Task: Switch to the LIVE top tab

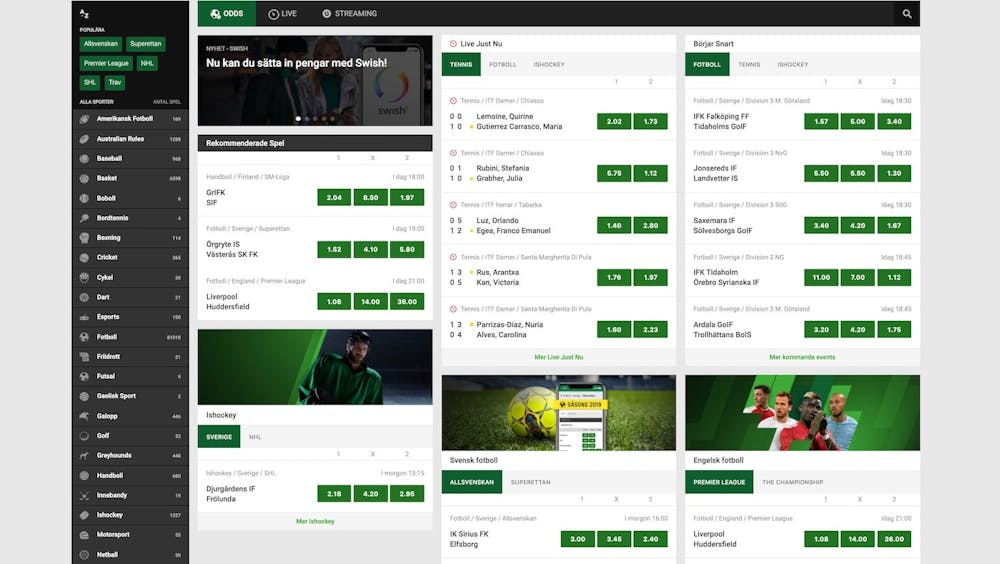Action: (283, 13)
